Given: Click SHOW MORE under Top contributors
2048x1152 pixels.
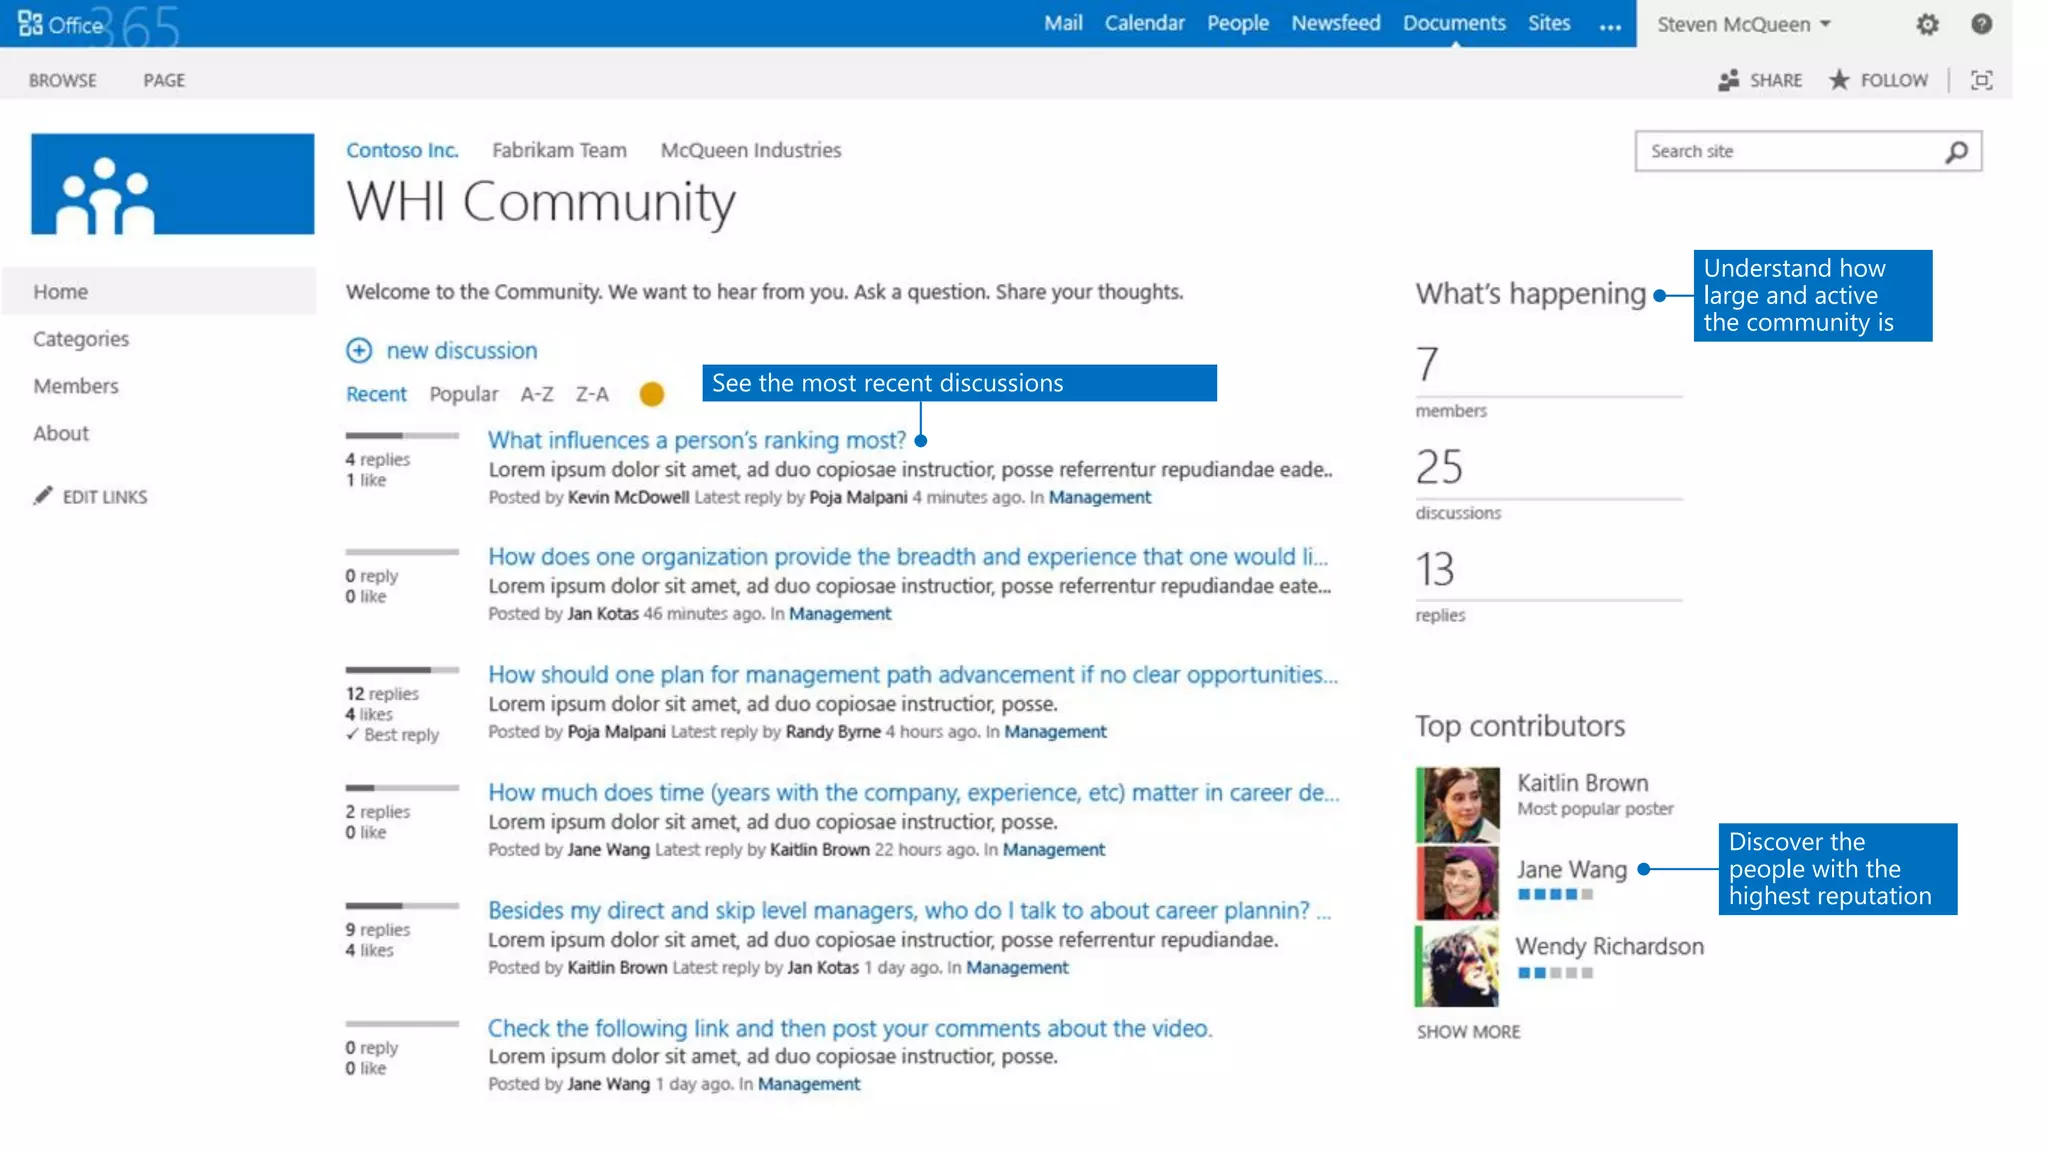Looking at the screenshot, I should pos(1468,1031).
